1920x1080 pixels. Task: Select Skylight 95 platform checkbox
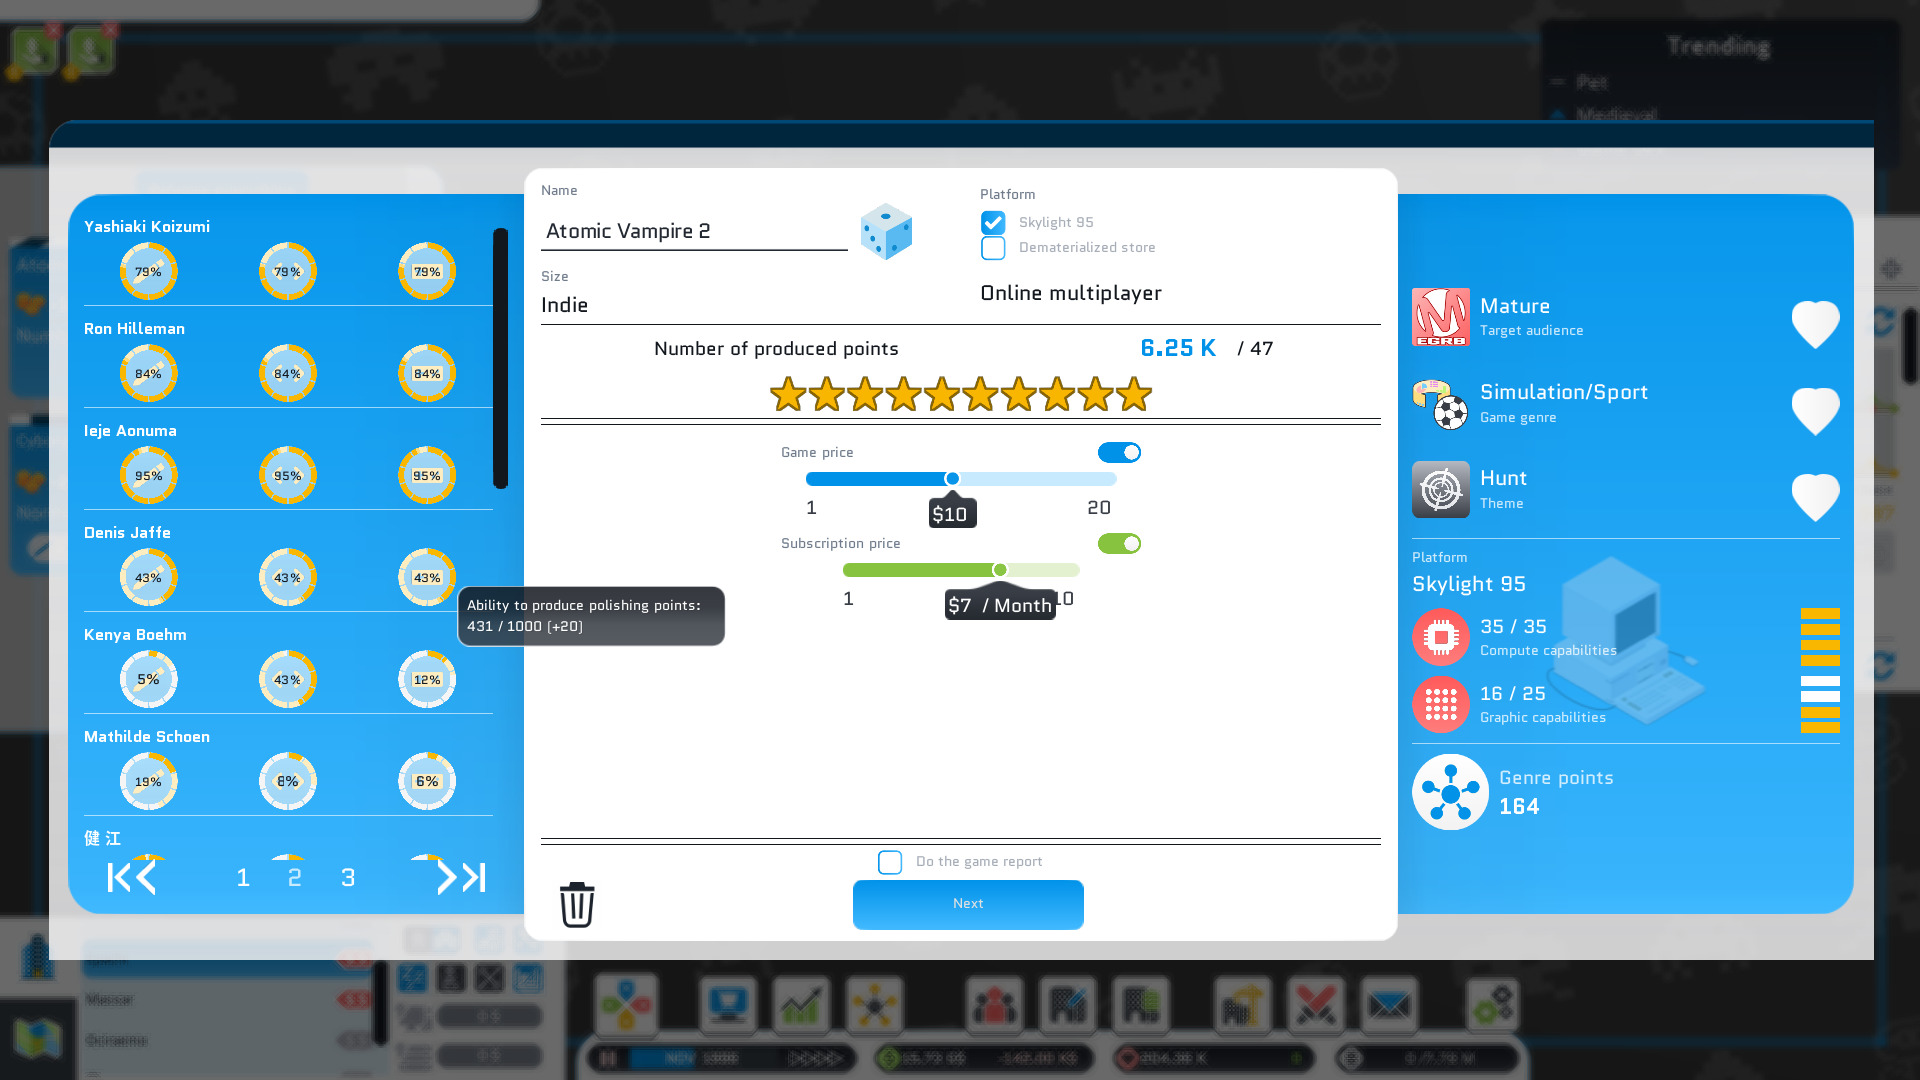point(993,220)
